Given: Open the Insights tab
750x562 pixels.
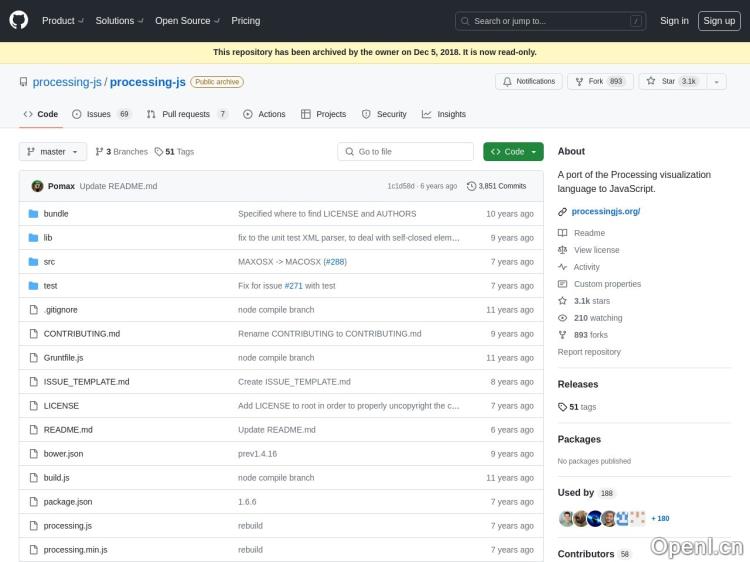Looking at the screenshot, I should 443,114.
